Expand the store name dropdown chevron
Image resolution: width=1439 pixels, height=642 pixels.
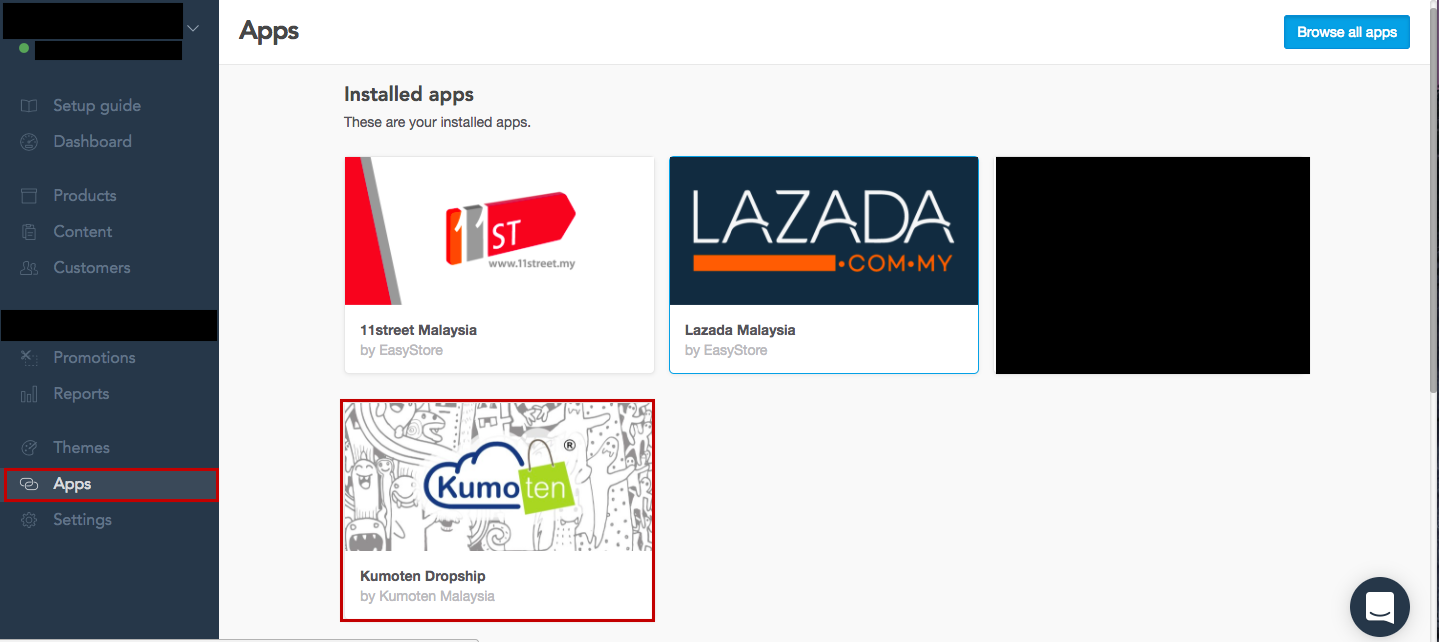[194, 28]
